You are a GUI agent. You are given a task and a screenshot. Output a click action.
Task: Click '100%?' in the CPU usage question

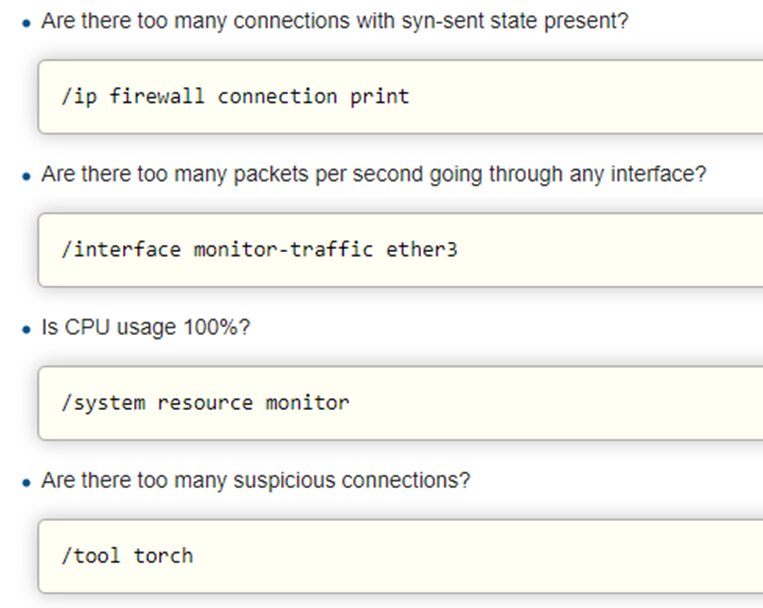(217, 327)
